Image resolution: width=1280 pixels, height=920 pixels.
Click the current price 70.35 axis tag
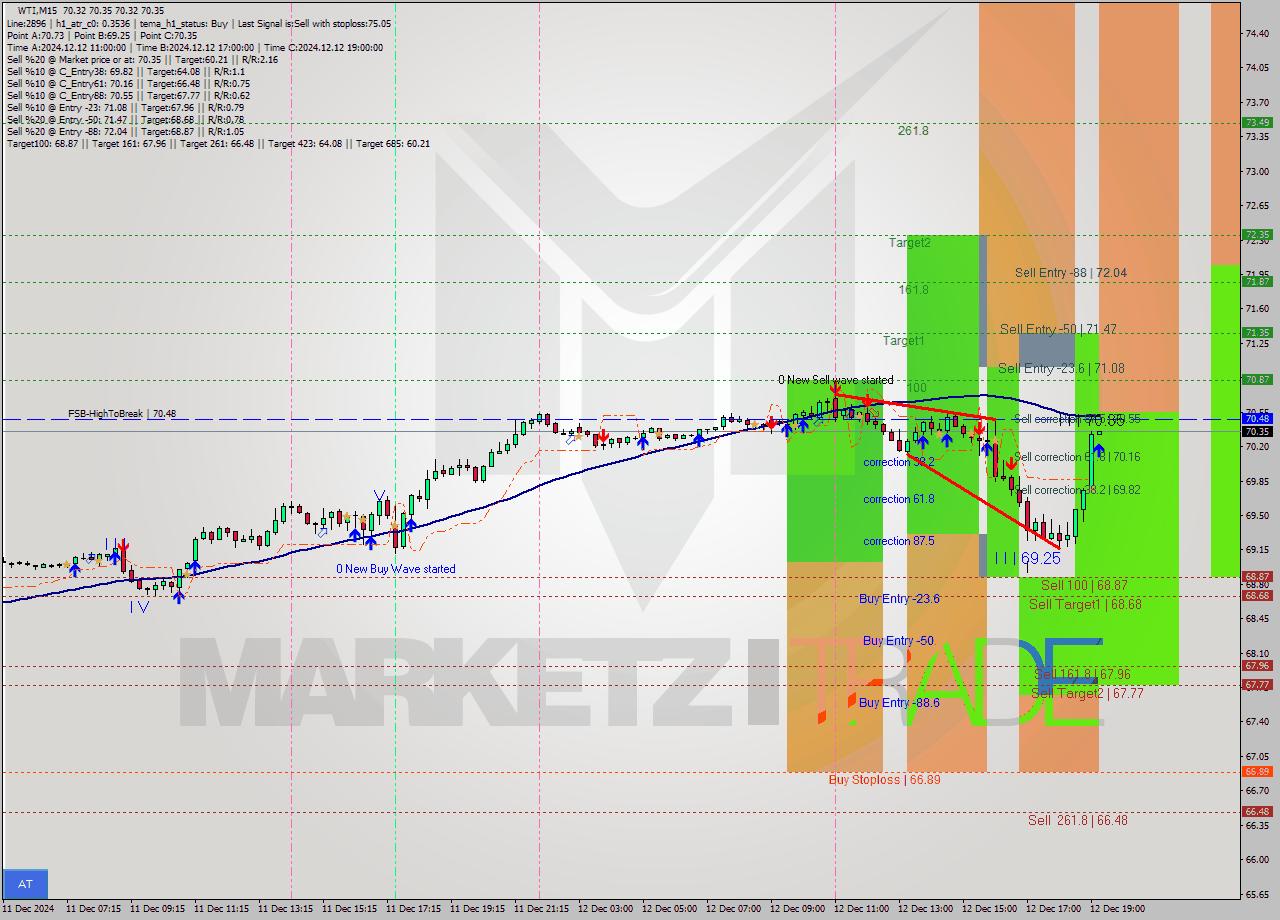[1257, 432]
